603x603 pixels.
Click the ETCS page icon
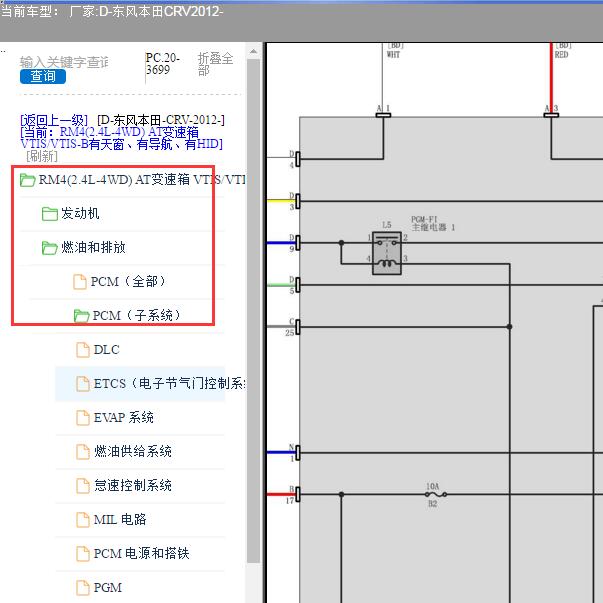coord(83,383)
